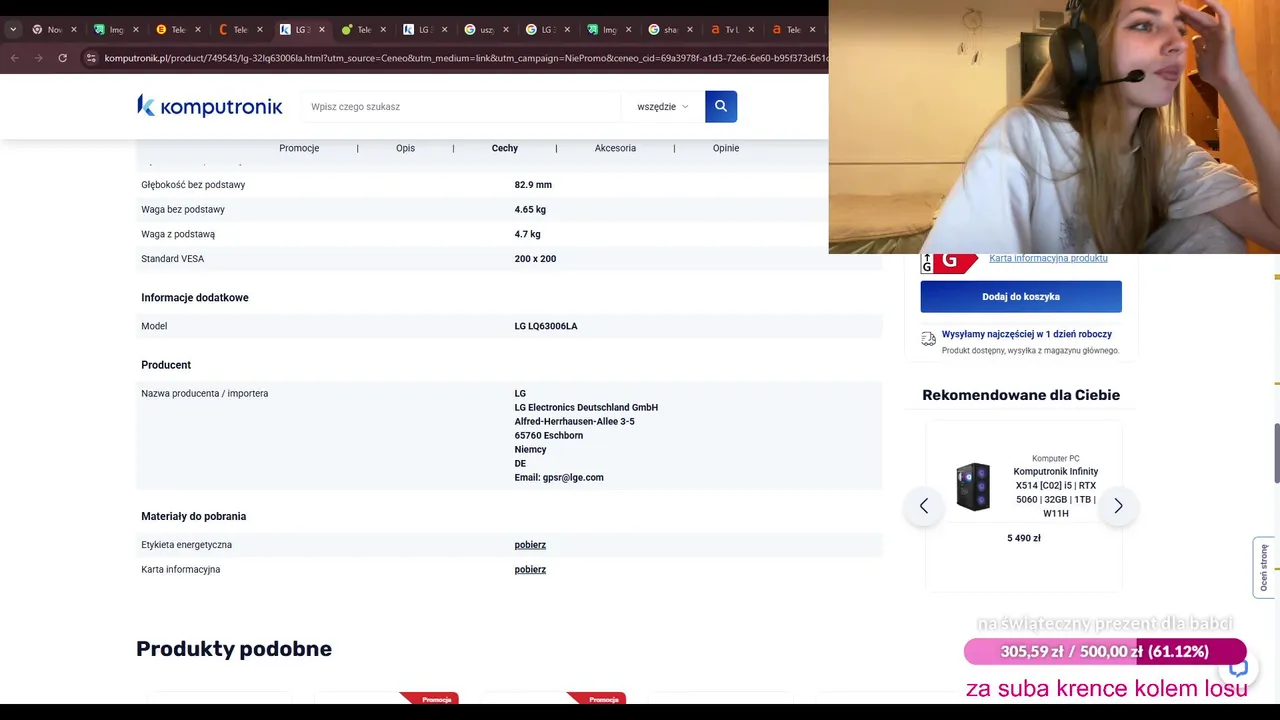Click the 'Rekomendowane dla Ciebie' heading
This screenshot has width=1280, height=720.
pyautogui.click(x=1021, y=395)
